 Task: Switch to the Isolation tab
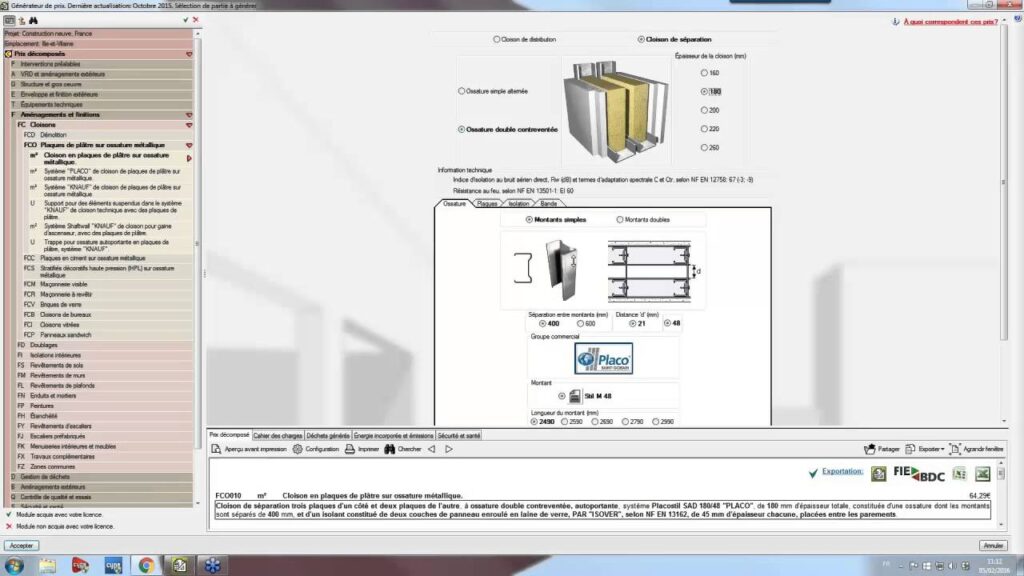tap(519, 203)
